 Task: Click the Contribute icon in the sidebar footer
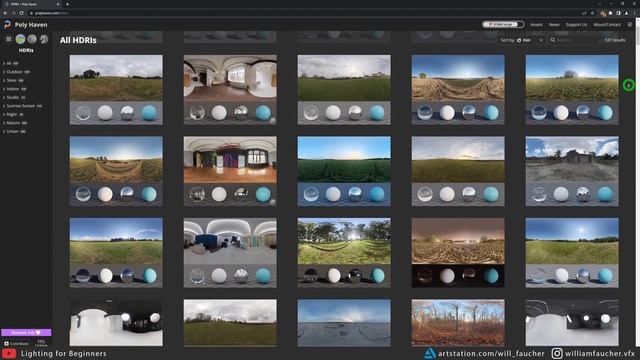click(6, 344)
